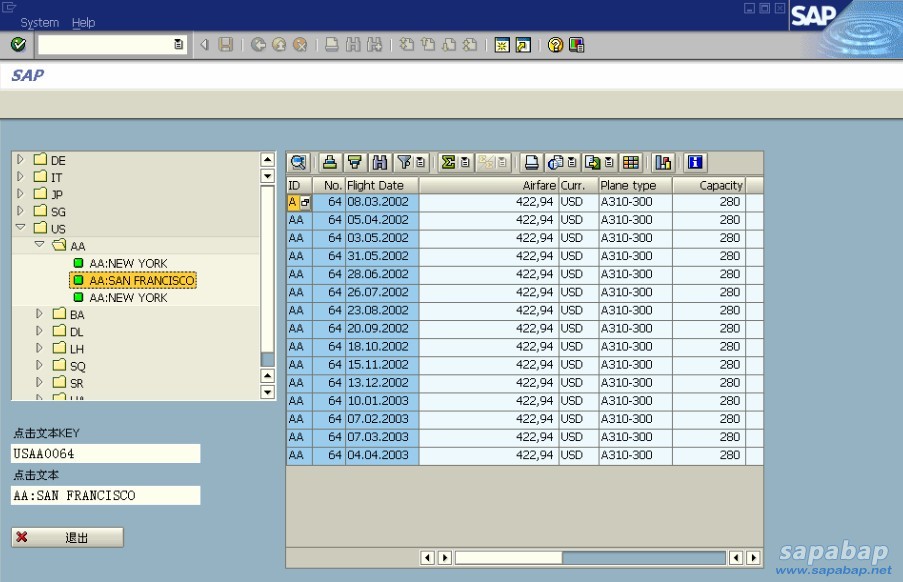This screenshot has width=903, height=582.
Task: Click the command input field
Action: pyautogui.click(x=105, y=44)
